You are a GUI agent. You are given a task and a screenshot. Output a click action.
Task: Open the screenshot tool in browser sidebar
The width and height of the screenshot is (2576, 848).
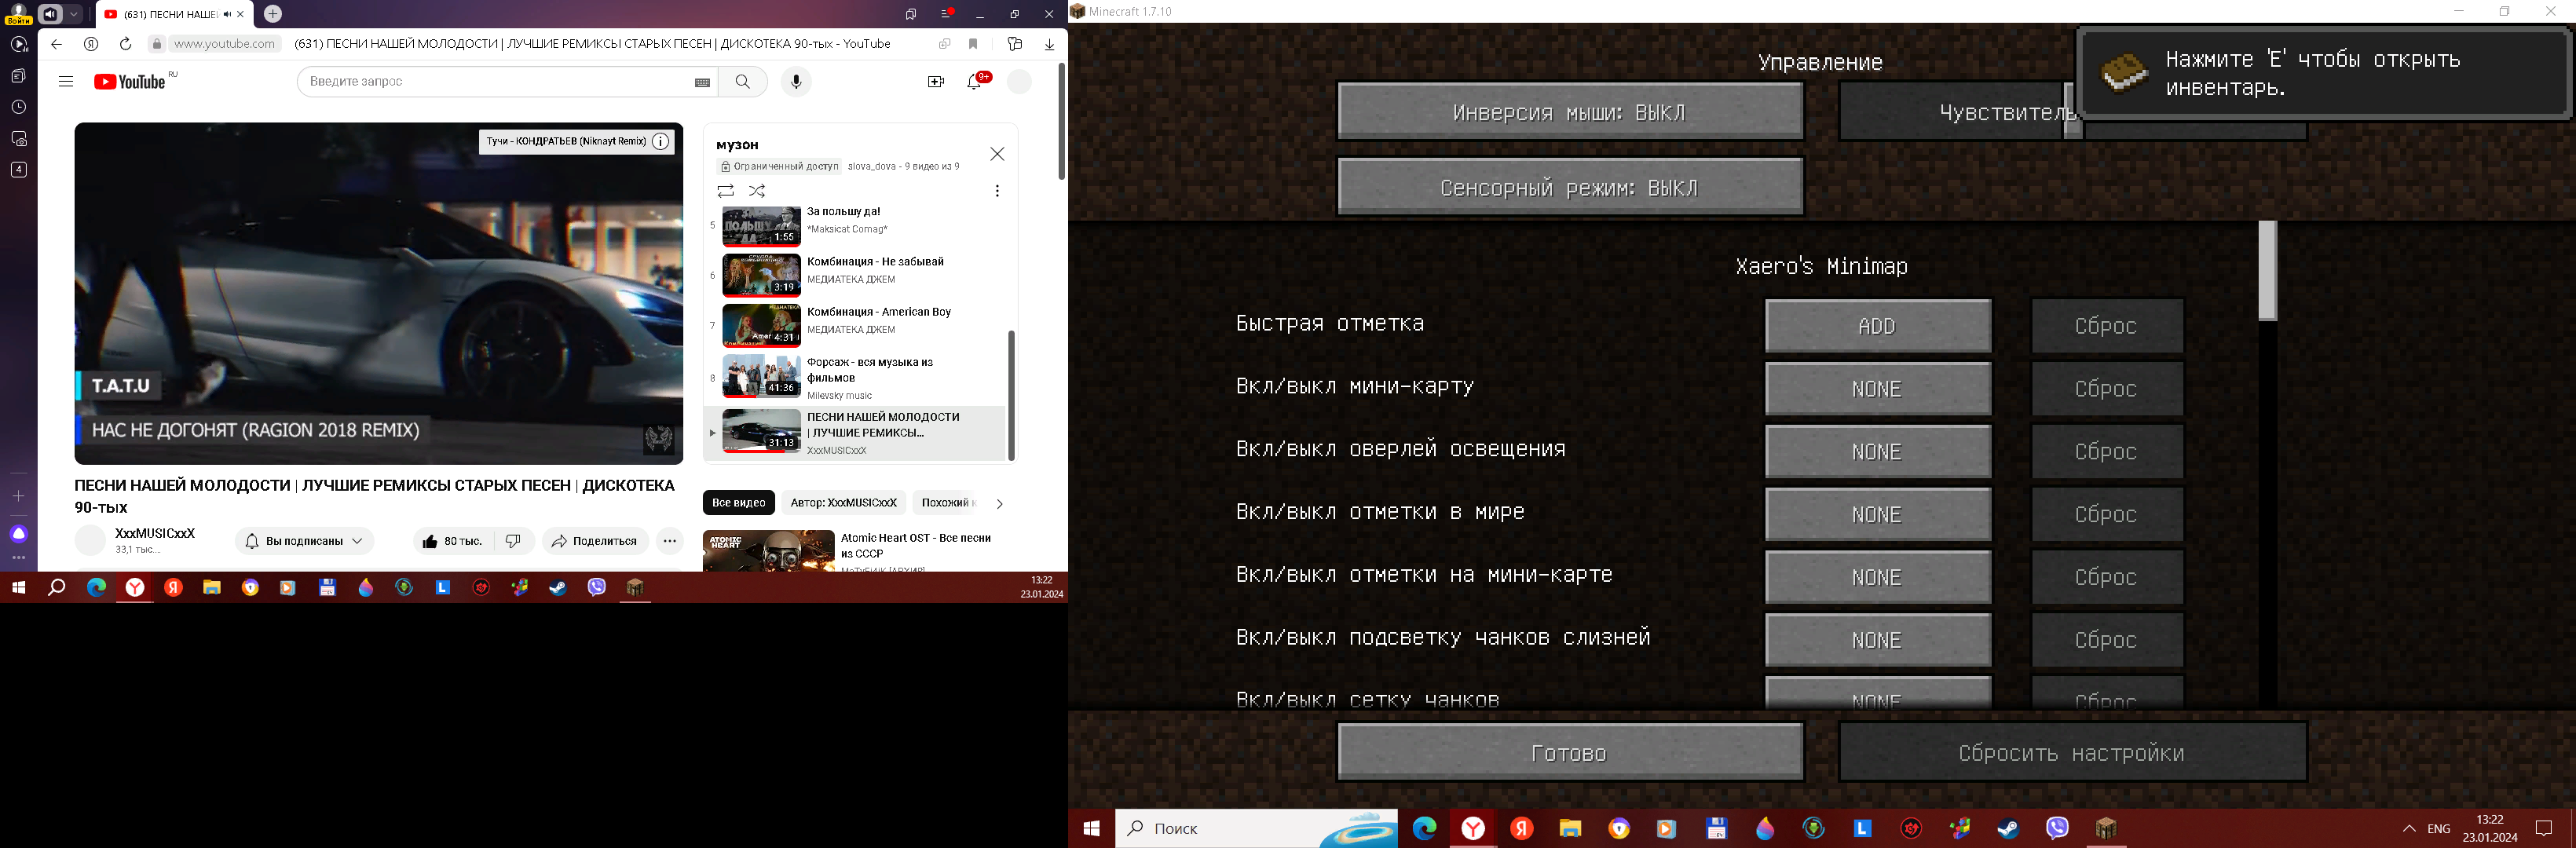click(x=19, y=138)
